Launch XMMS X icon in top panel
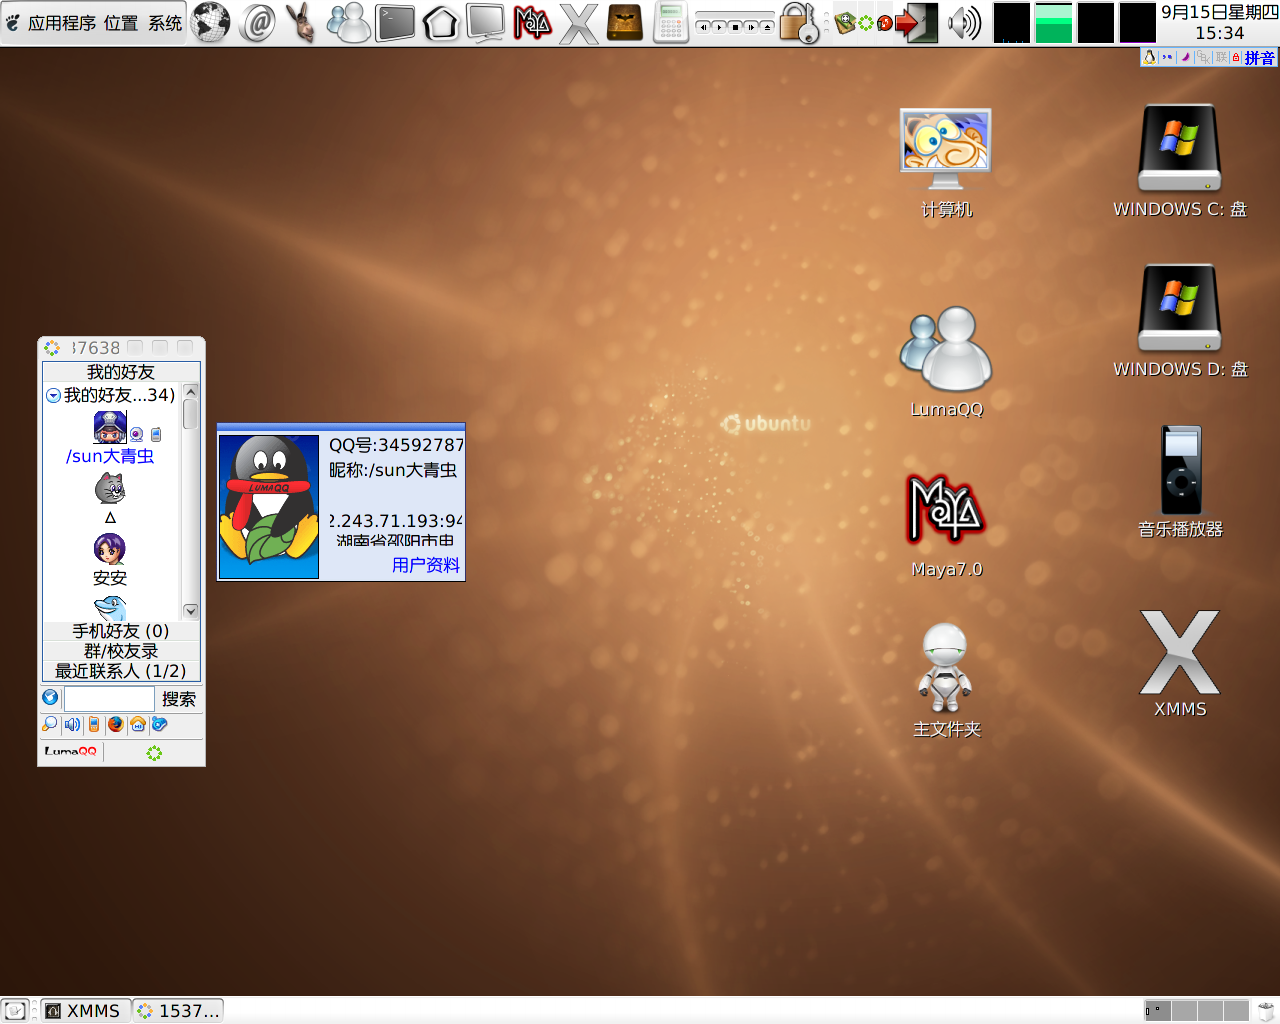This screenshot has width=1280, height=1024. (x=578, y=23)
